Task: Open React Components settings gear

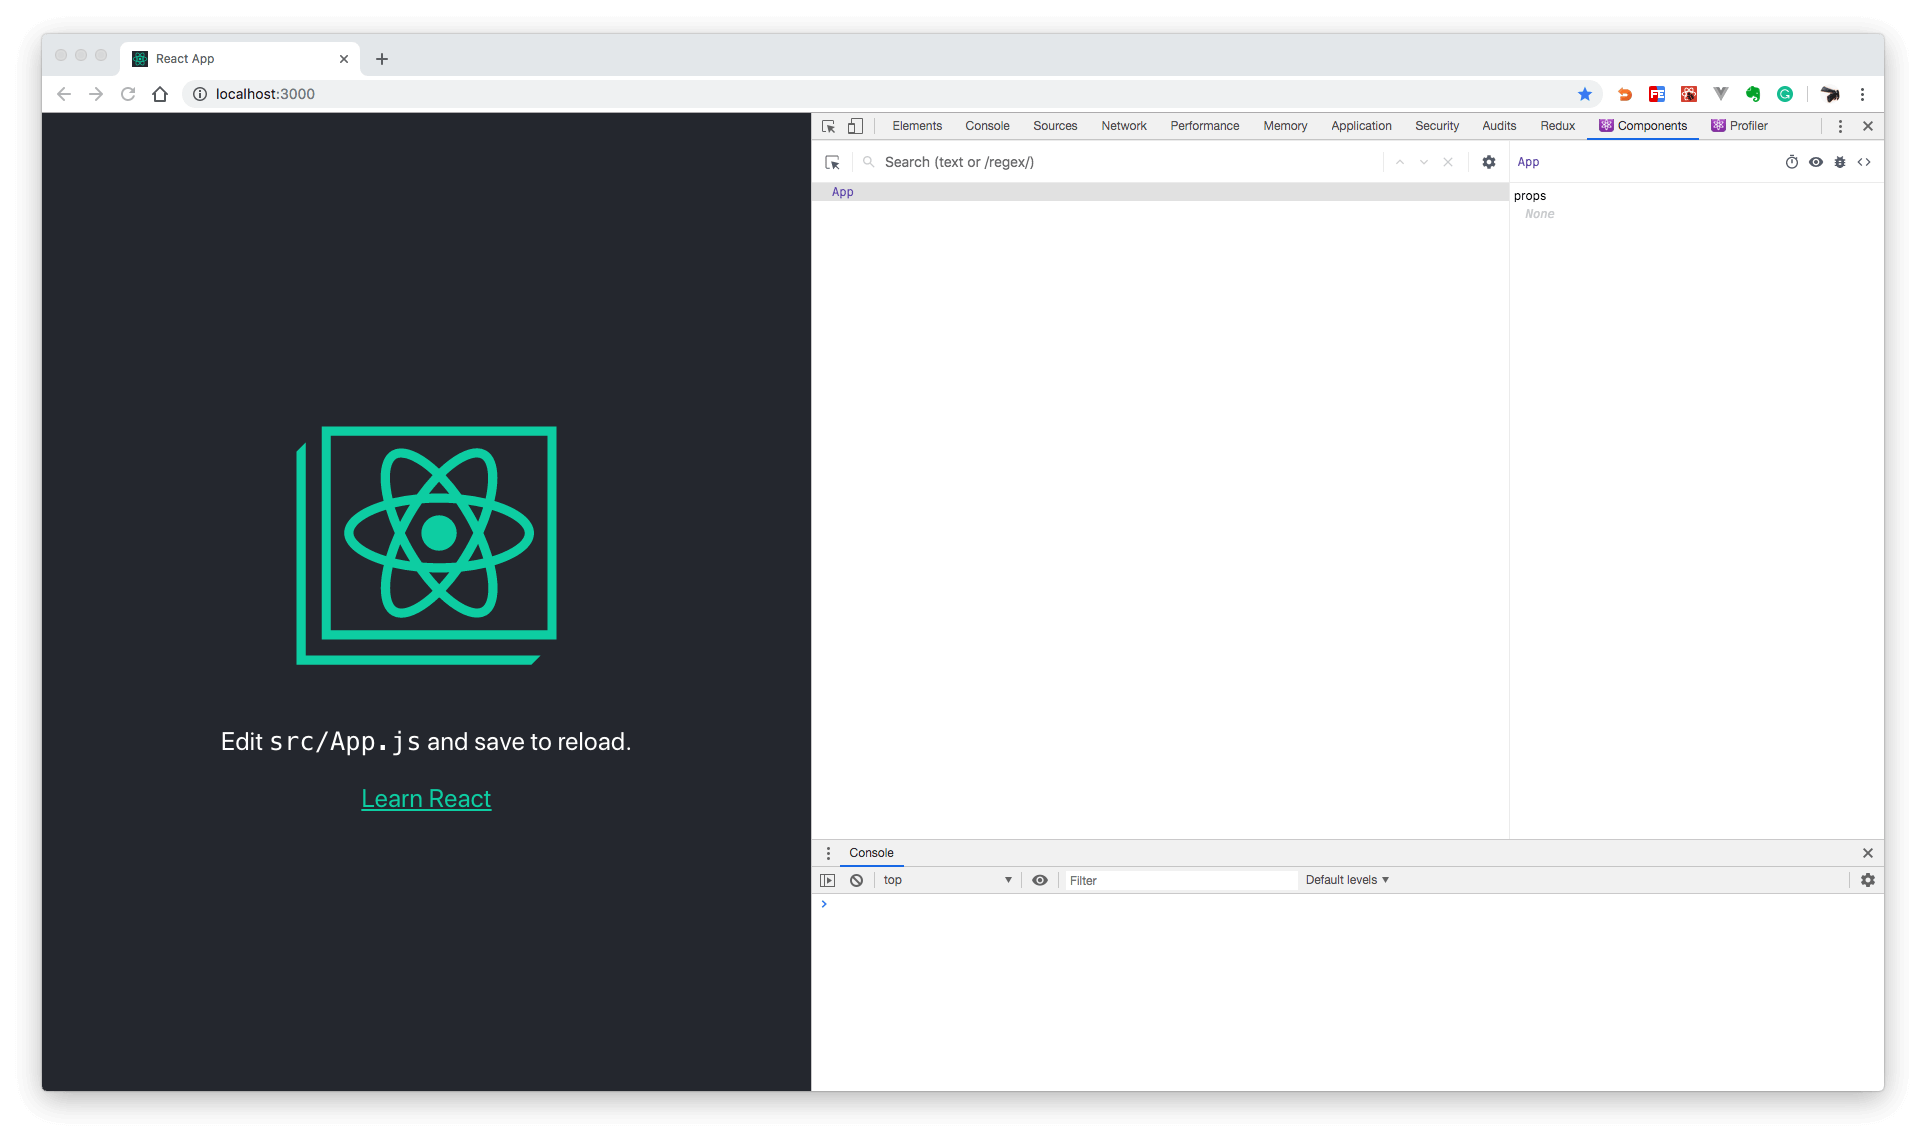Action: (1489, 162)
